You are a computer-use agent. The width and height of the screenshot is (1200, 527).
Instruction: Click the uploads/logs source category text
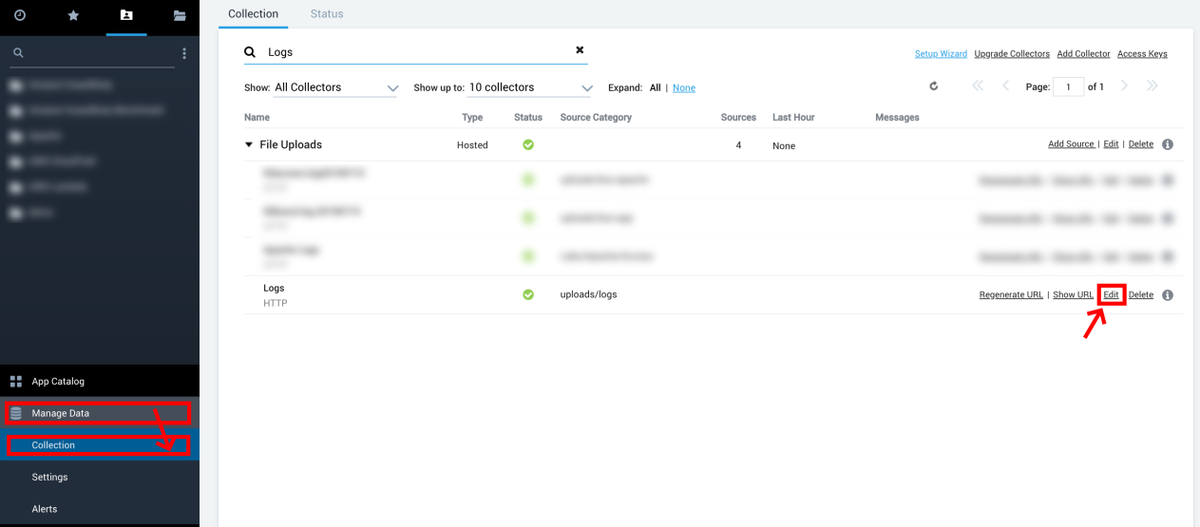point(589,295)
